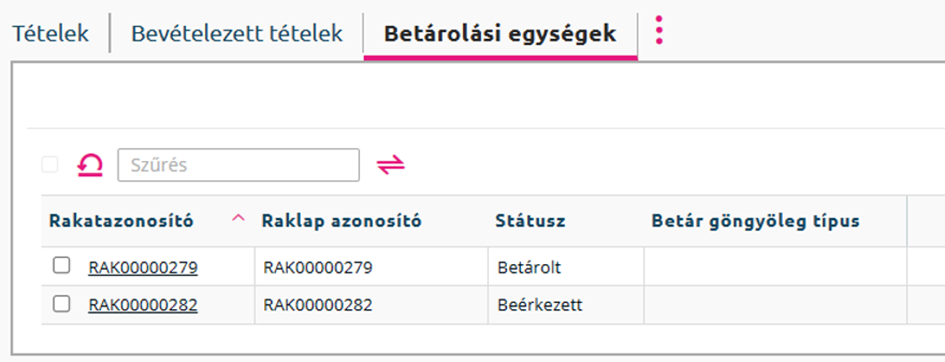Click the Betár göngyöleg típus column header
This screenshot has width=945, height=362.
point(755,221)
